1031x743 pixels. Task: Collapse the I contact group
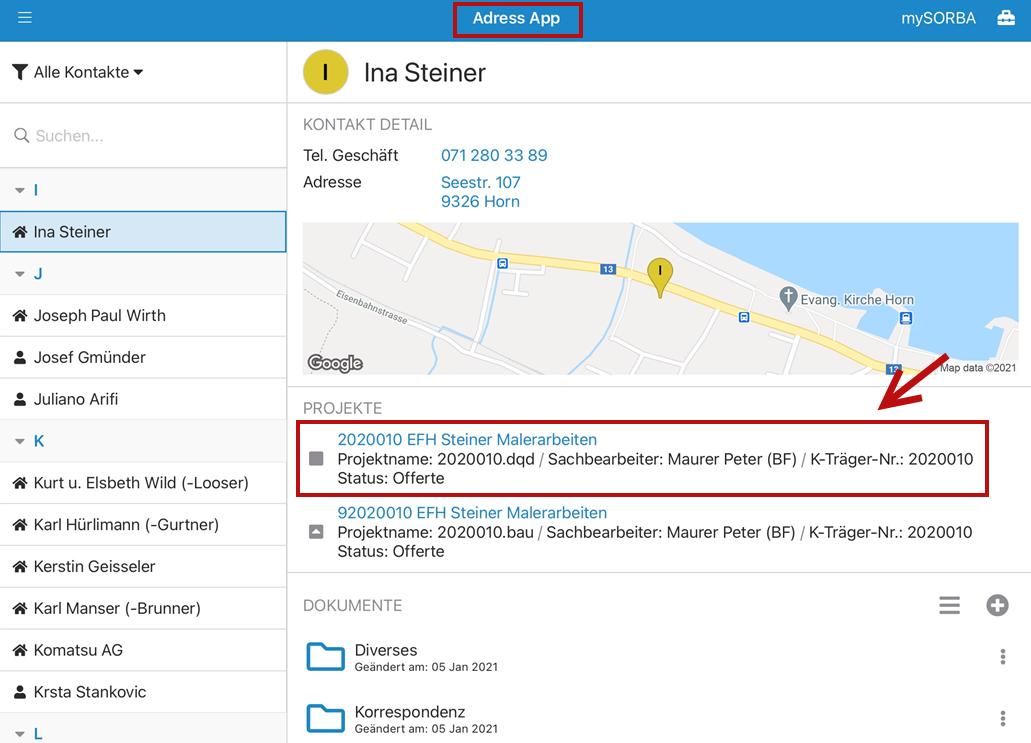click(x=20, y=190)
